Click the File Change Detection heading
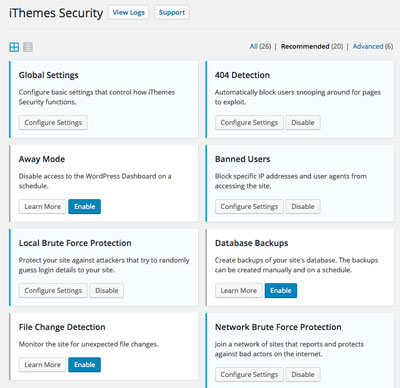 tap(62, 327)
